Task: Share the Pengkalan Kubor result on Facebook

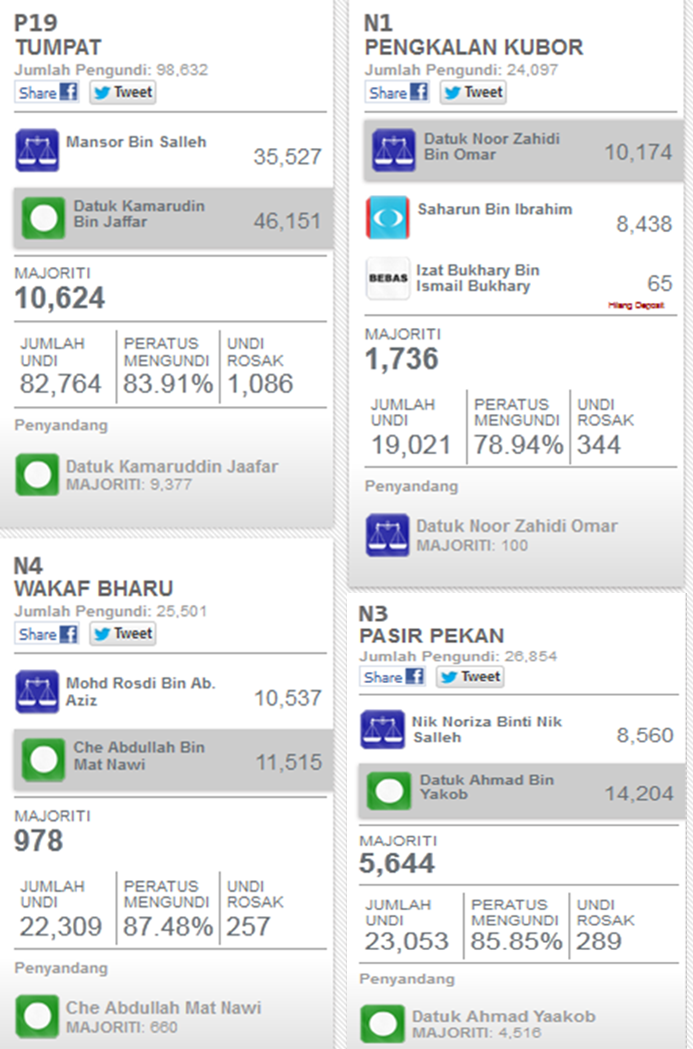Action: tap(397, 92)
